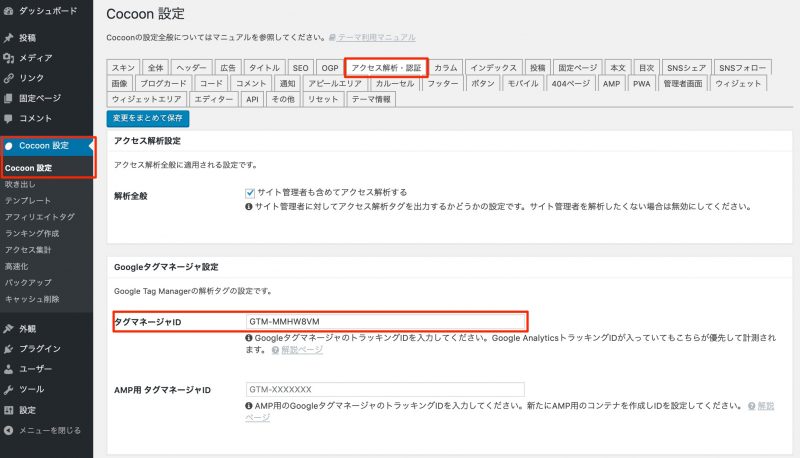This screenshot has height=458, width=800.
Task: Open Media library icon
Action: pos(9,58)
